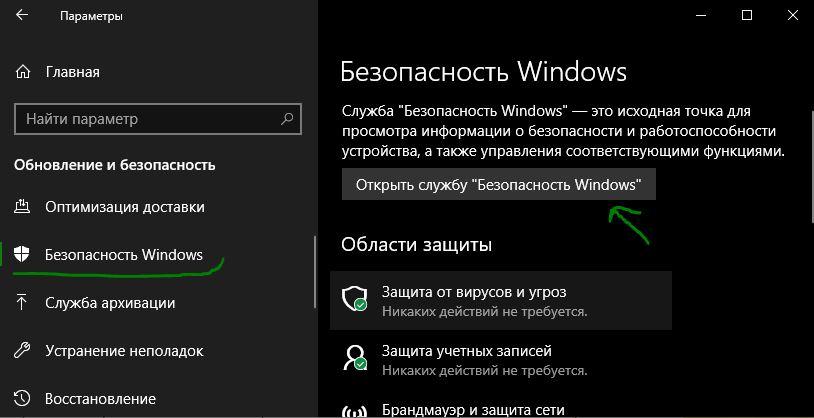Viewport: 814px width, 418px height.
Task: Open Оптимизация доставки section
Action: 125,207
